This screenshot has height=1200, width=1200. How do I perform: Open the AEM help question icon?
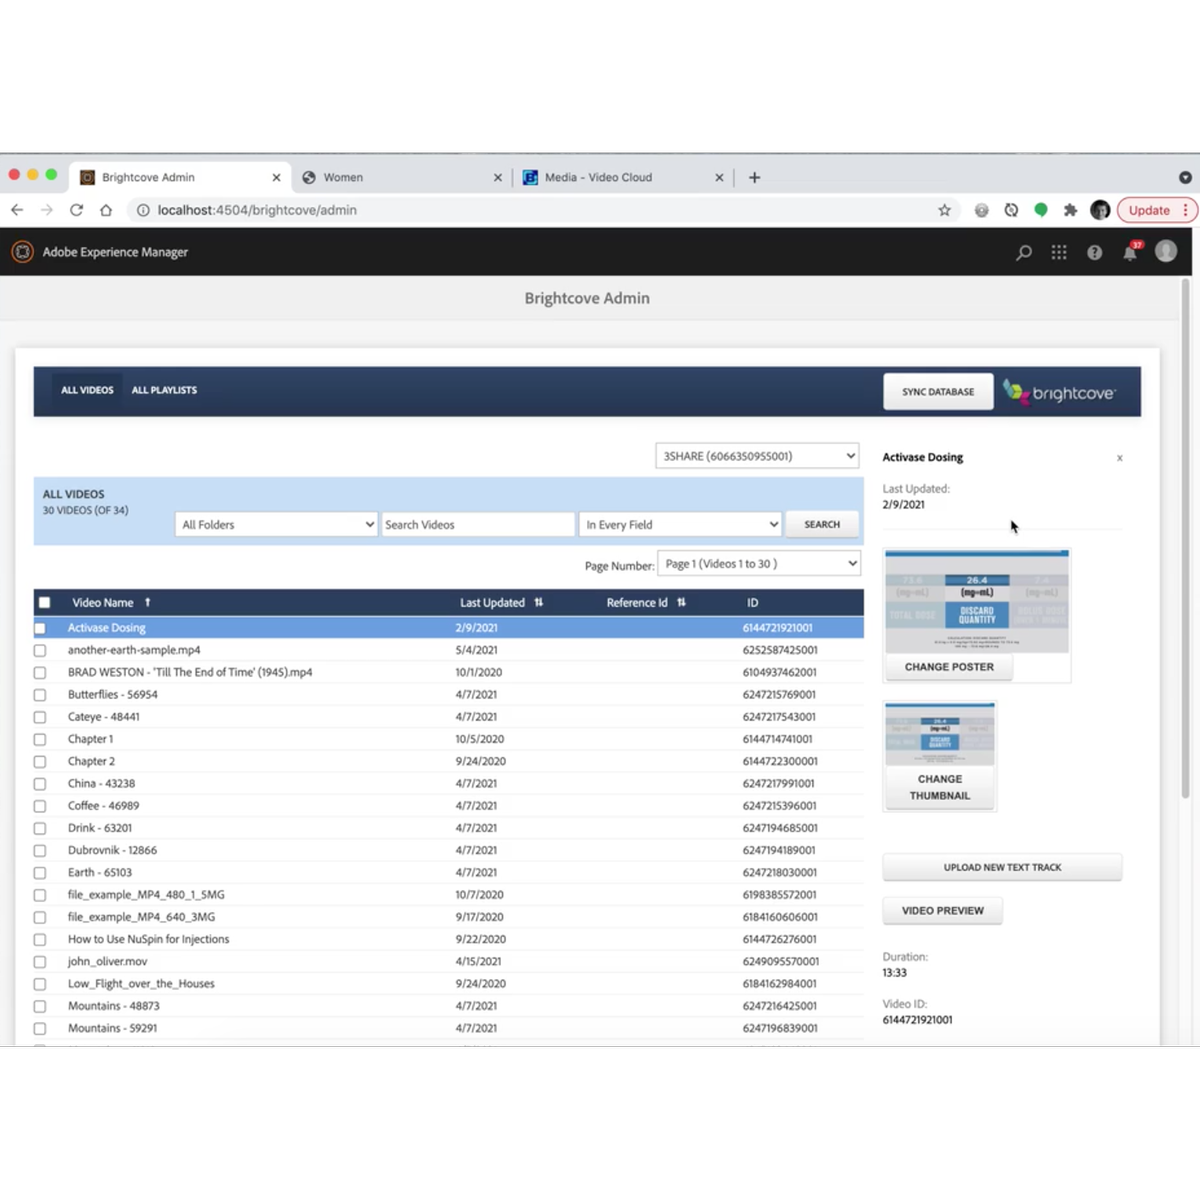(x=1095, y=253)
